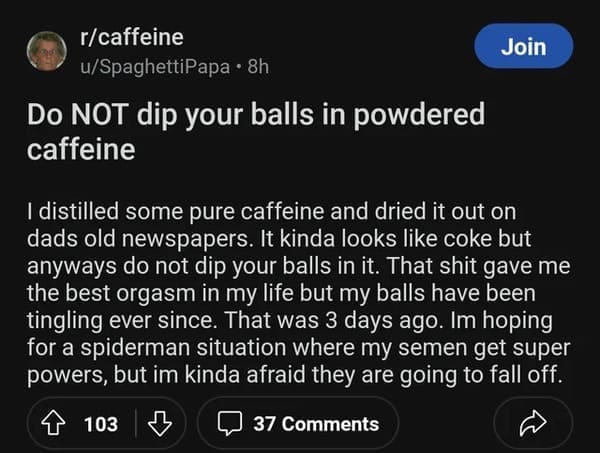Click the number 37 beside comment icon
The height and width of the screenshot is (453, 600).
point(264,423)
